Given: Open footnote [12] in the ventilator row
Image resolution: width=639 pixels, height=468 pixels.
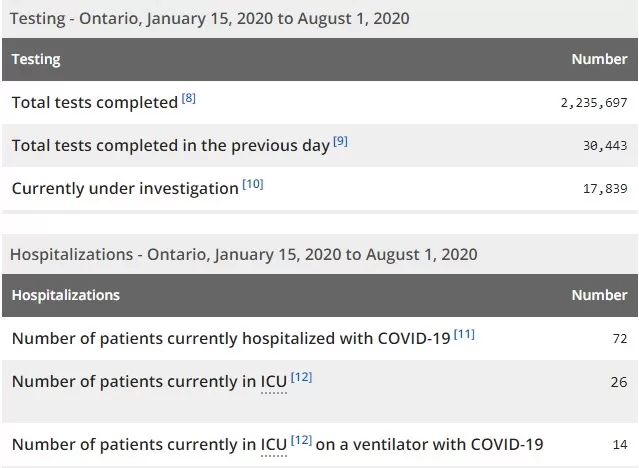Looking at the screenshot, I should [x=302, y=440].
